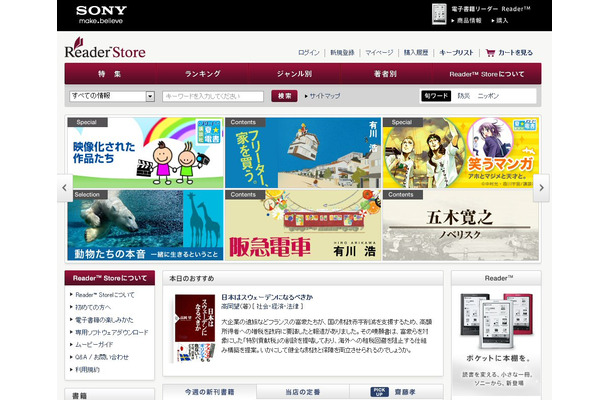Click the author 高岡望 link

click(x=230, y=307)
